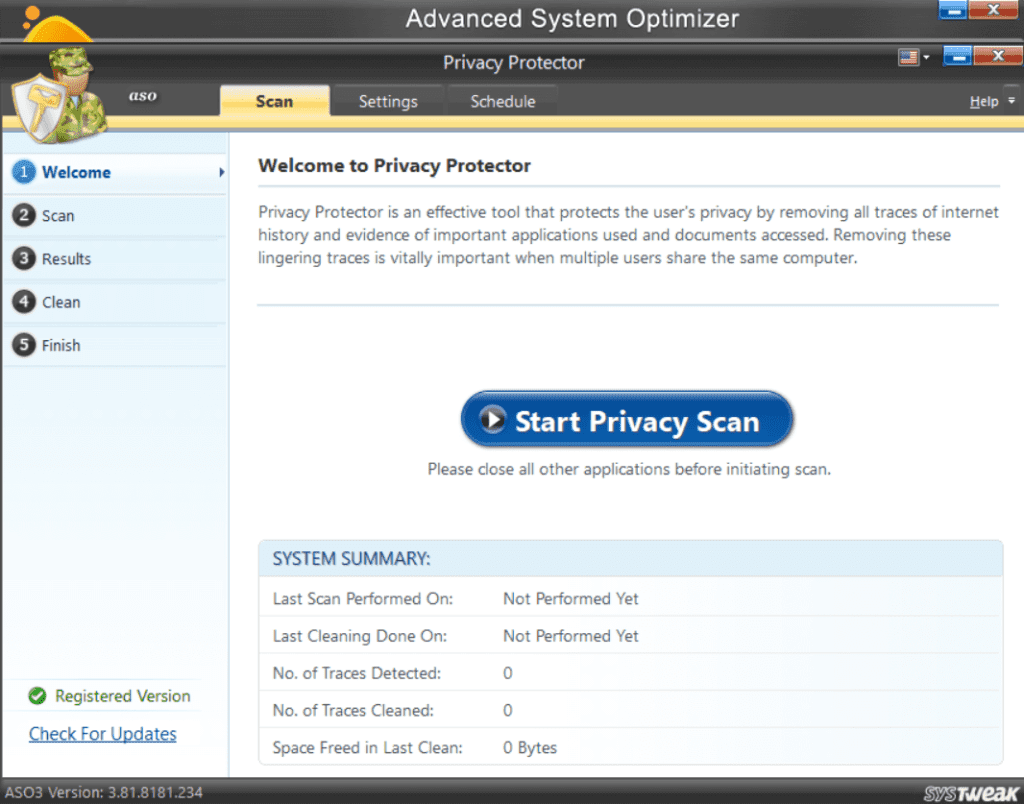
Task: Switch to the Settings tab
Action: click(388, 101)
